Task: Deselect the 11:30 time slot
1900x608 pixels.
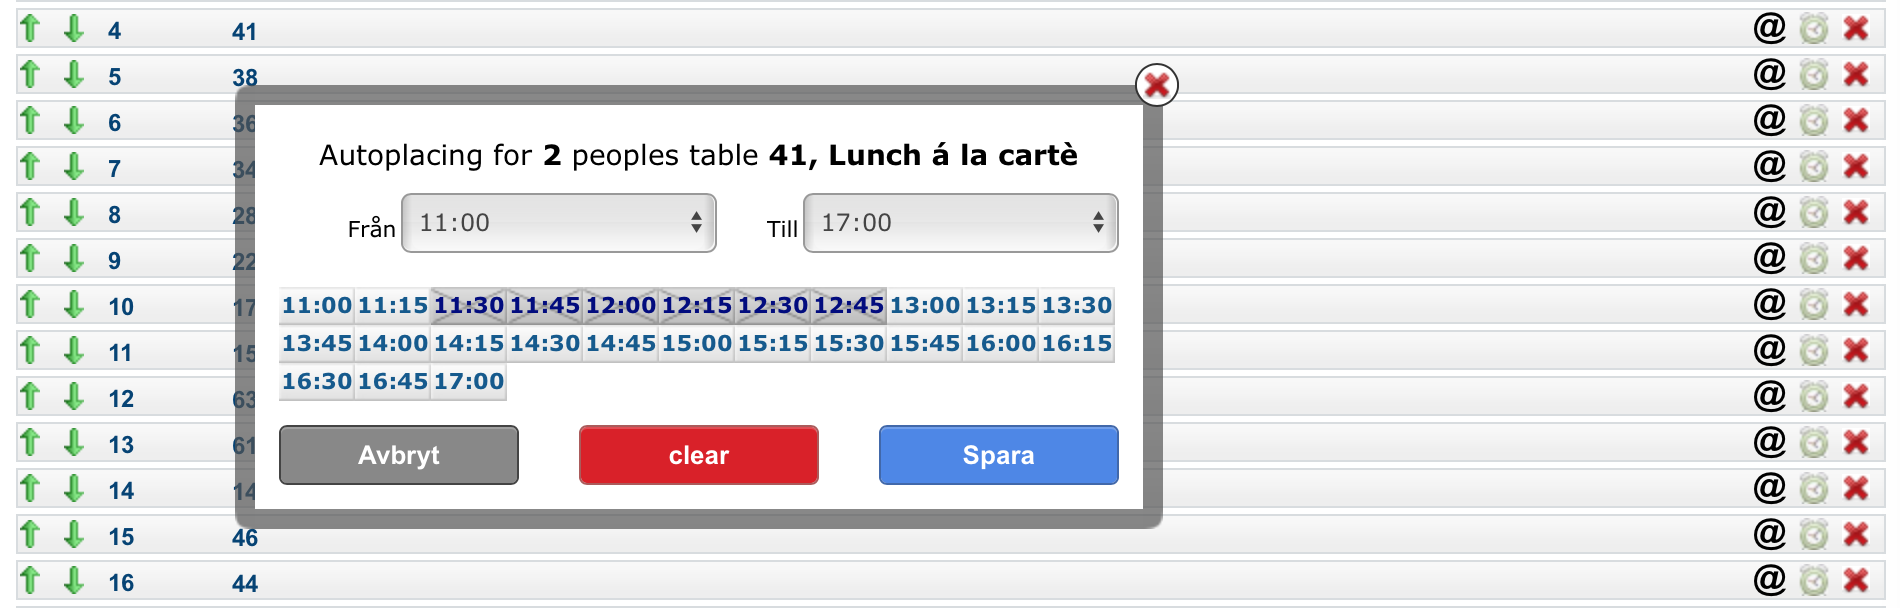Action: 469,305
